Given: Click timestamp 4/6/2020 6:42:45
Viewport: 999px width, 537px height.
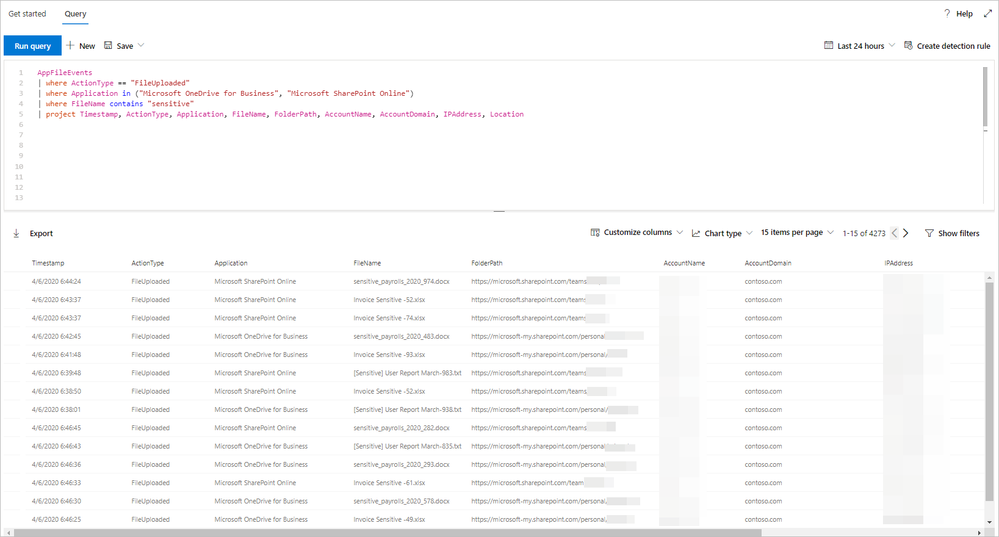Looking at the screenshot, I should tap(56, 336).
